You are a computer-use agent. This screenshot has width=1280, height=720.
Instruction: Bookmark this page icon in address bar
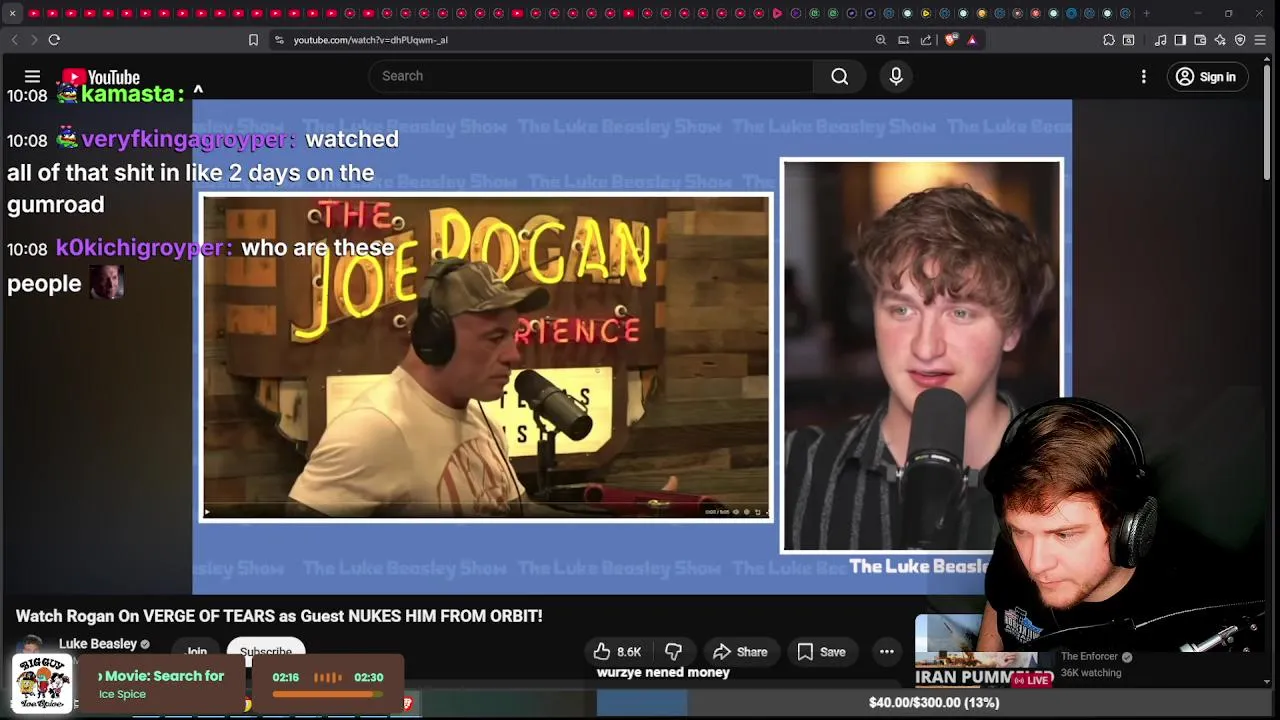253,40
